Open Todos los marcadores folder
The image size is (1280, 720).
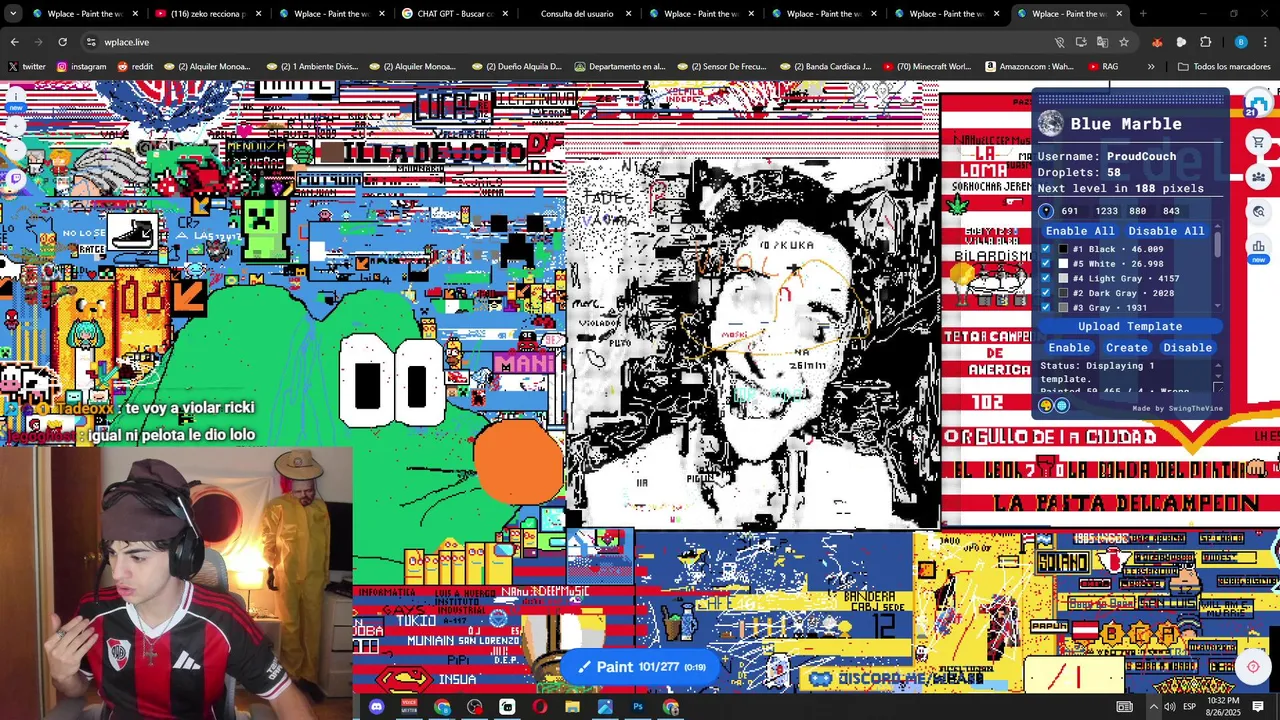(1224, 67)
